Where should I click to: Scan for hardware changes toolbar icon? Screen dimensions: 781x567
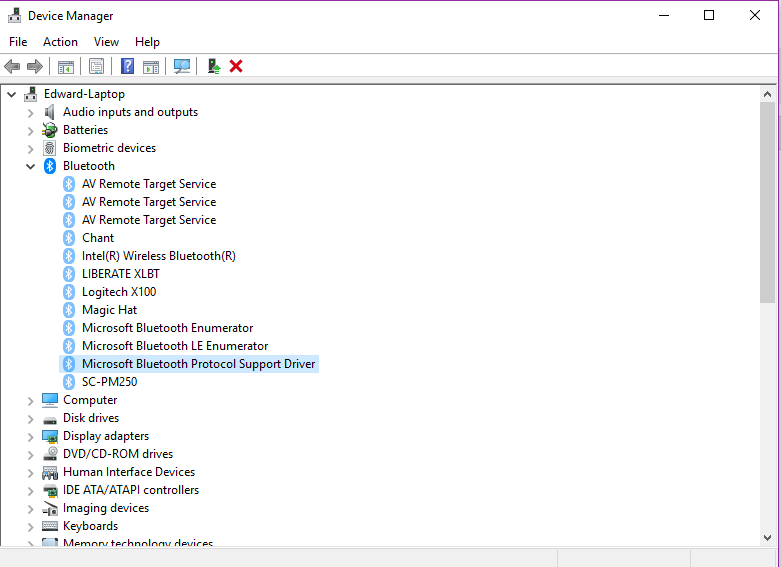pyautogui.click(x=182, y=66)
